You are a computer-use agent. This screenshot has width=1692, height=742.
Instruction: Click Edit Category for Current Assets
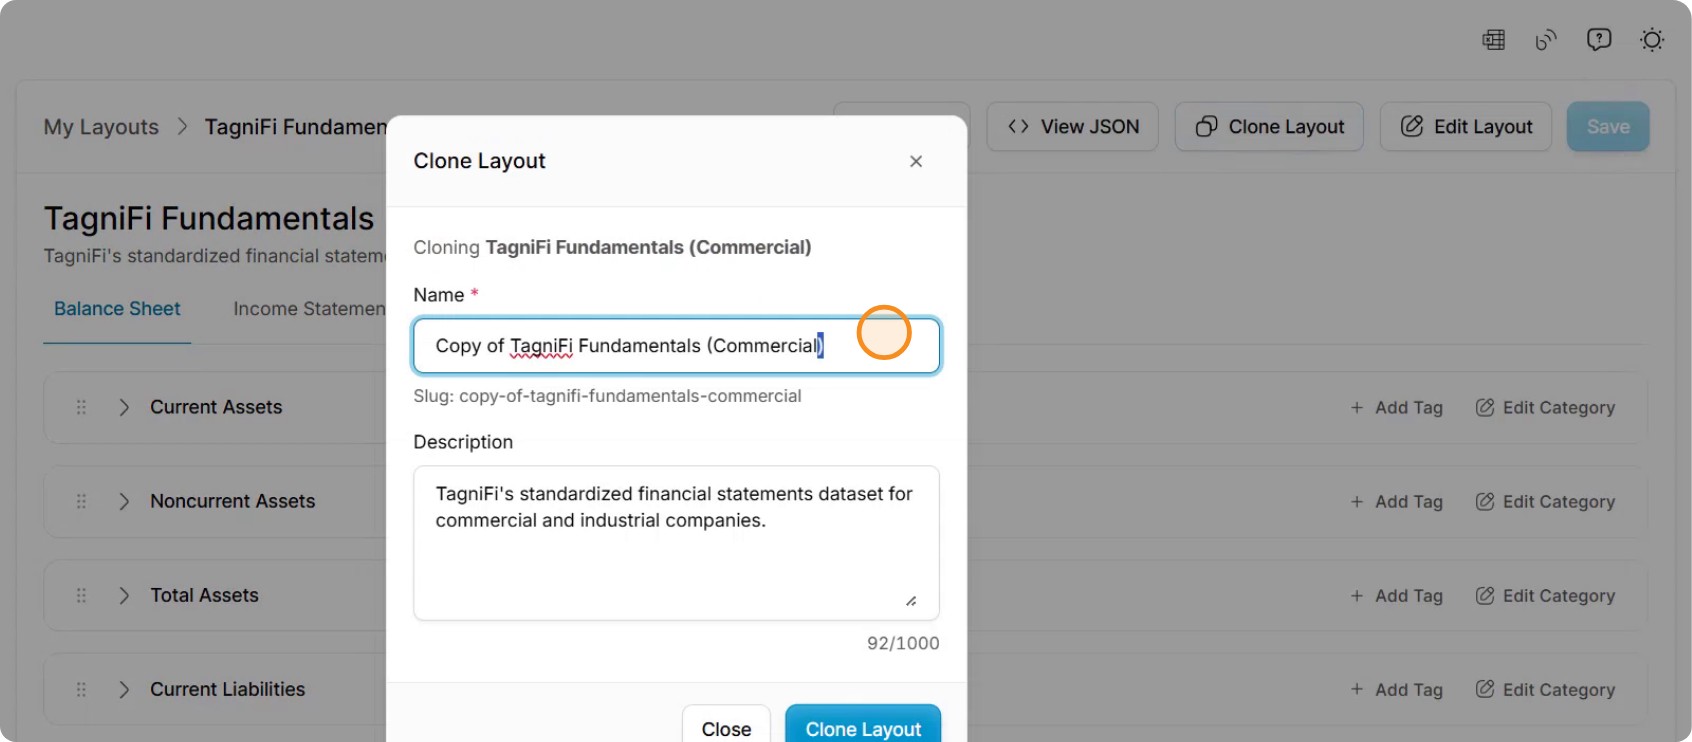[x=1545, y=407]
